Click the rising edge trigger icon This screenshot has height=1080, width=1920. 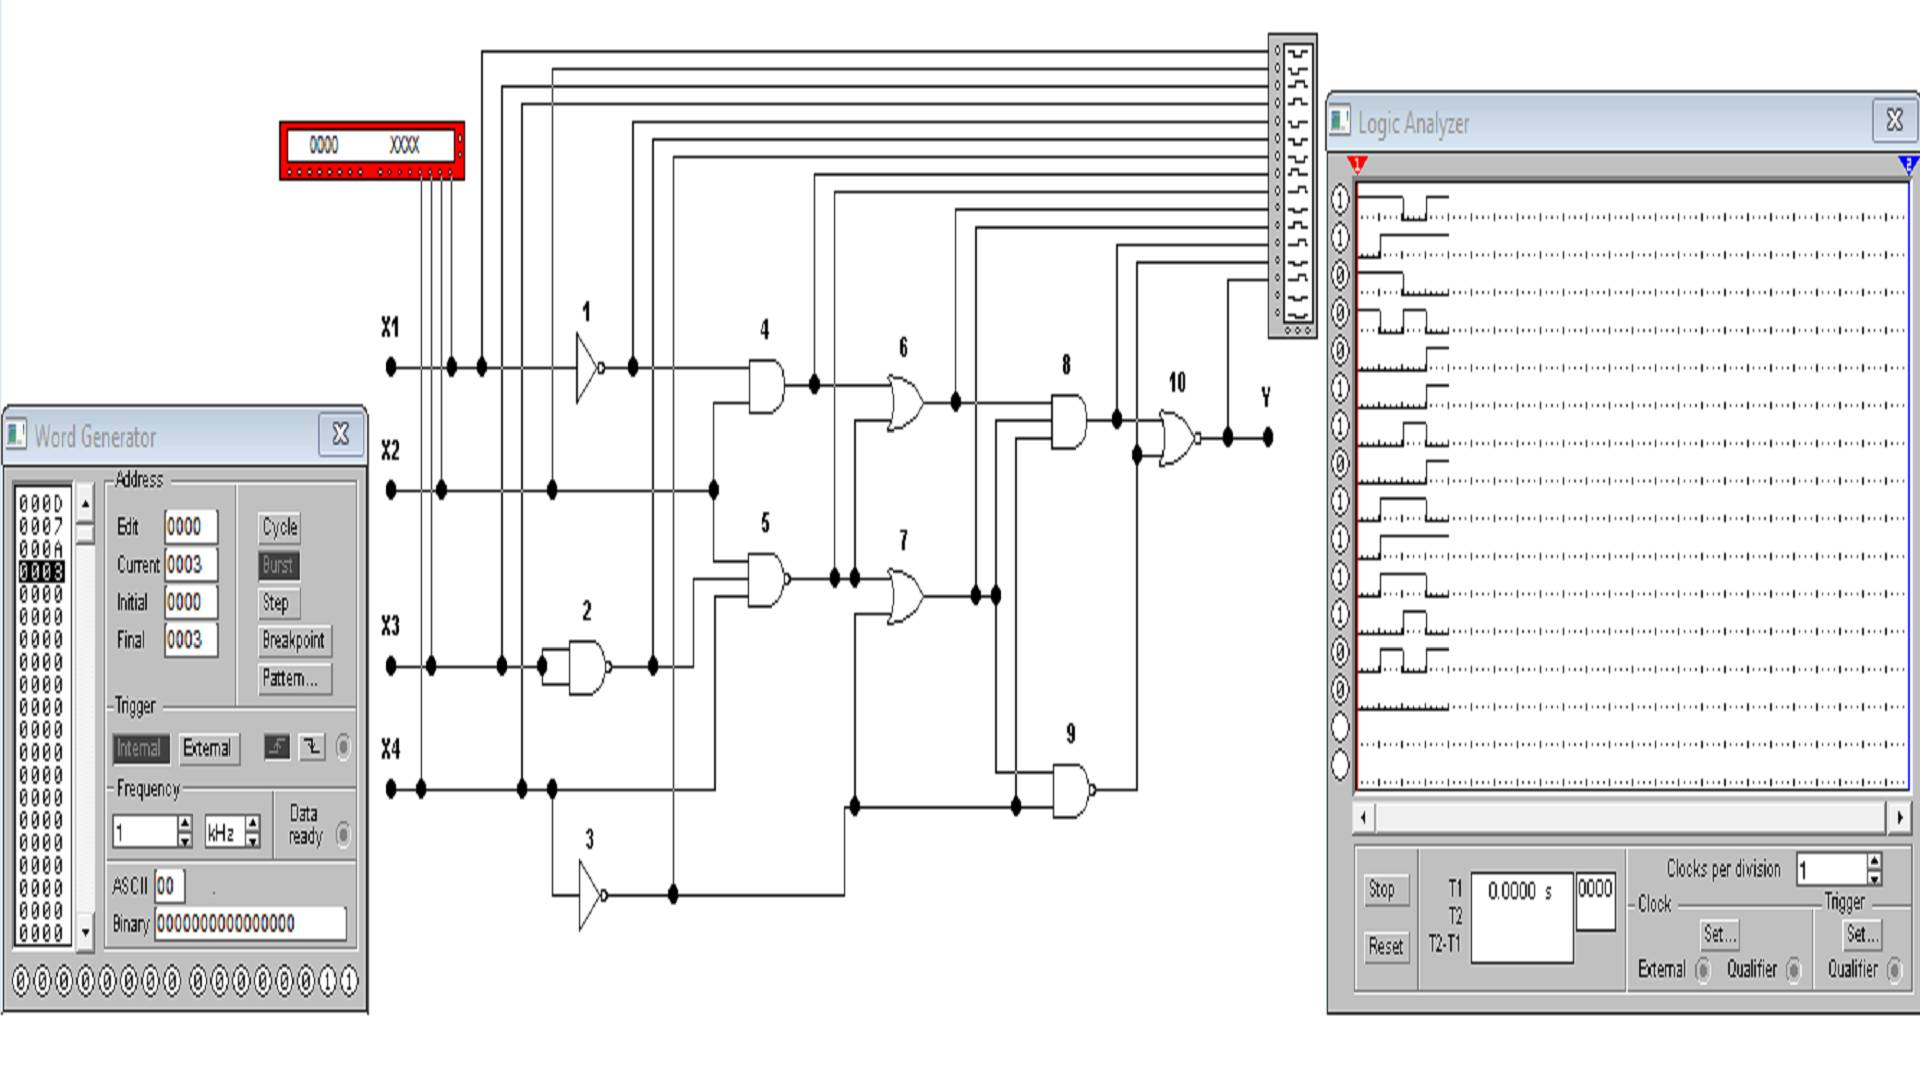[x=277, y=747]
